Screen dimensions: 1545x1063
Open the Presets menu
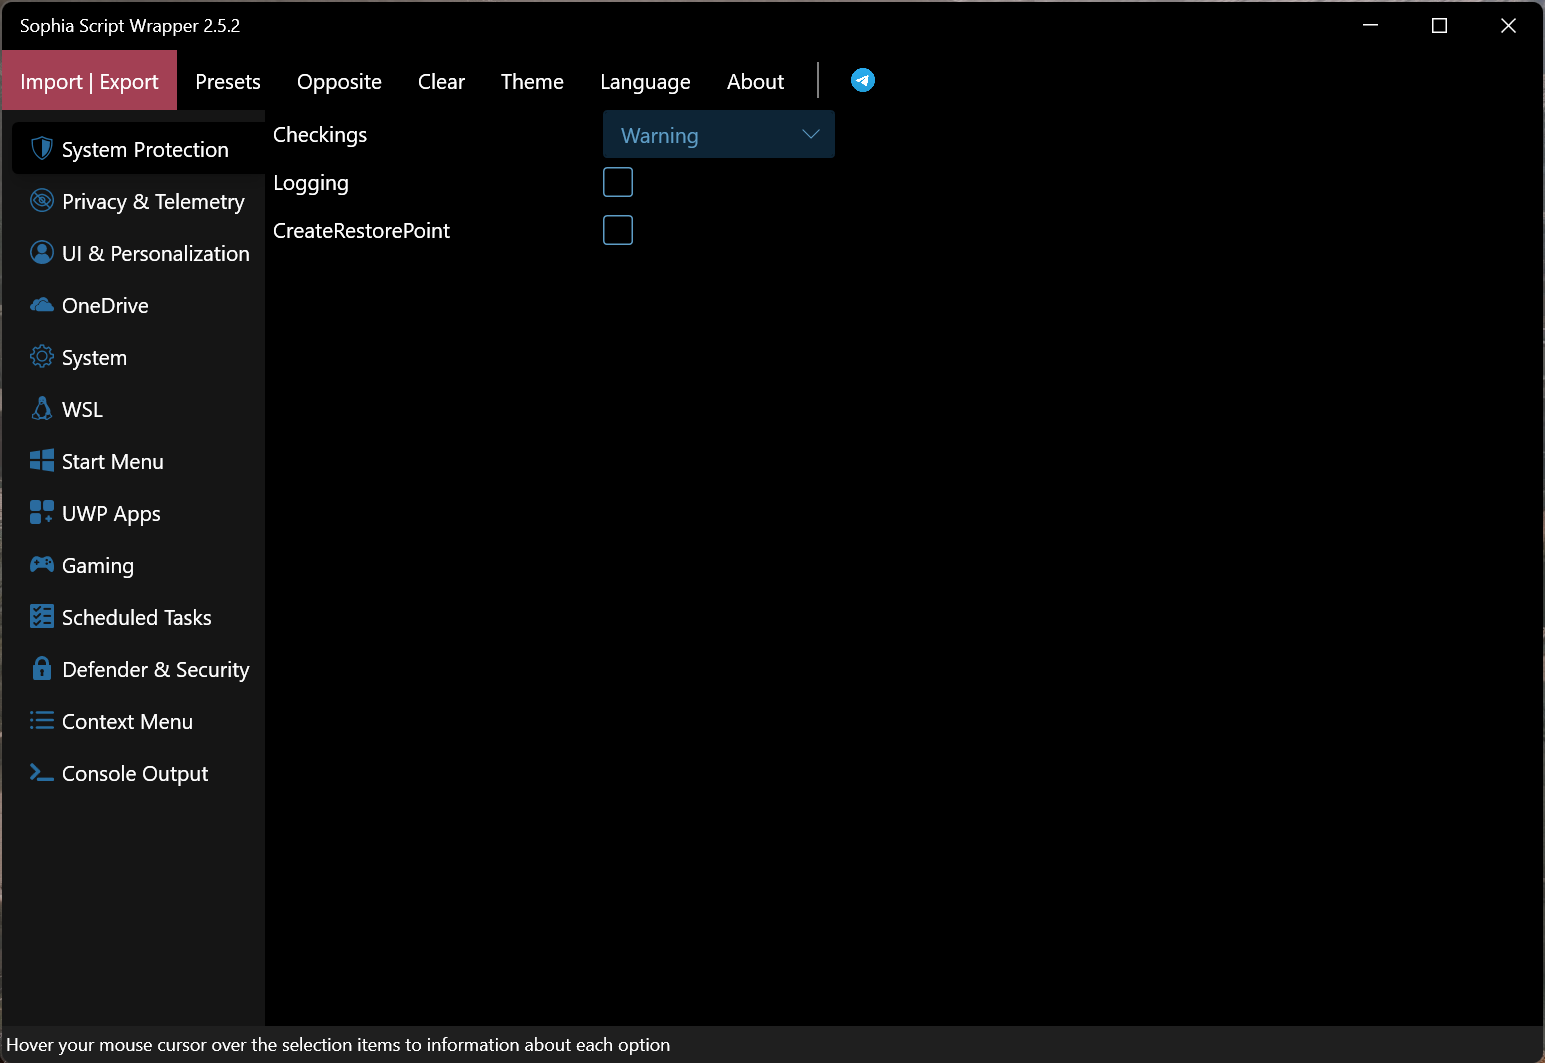(228, 82)
